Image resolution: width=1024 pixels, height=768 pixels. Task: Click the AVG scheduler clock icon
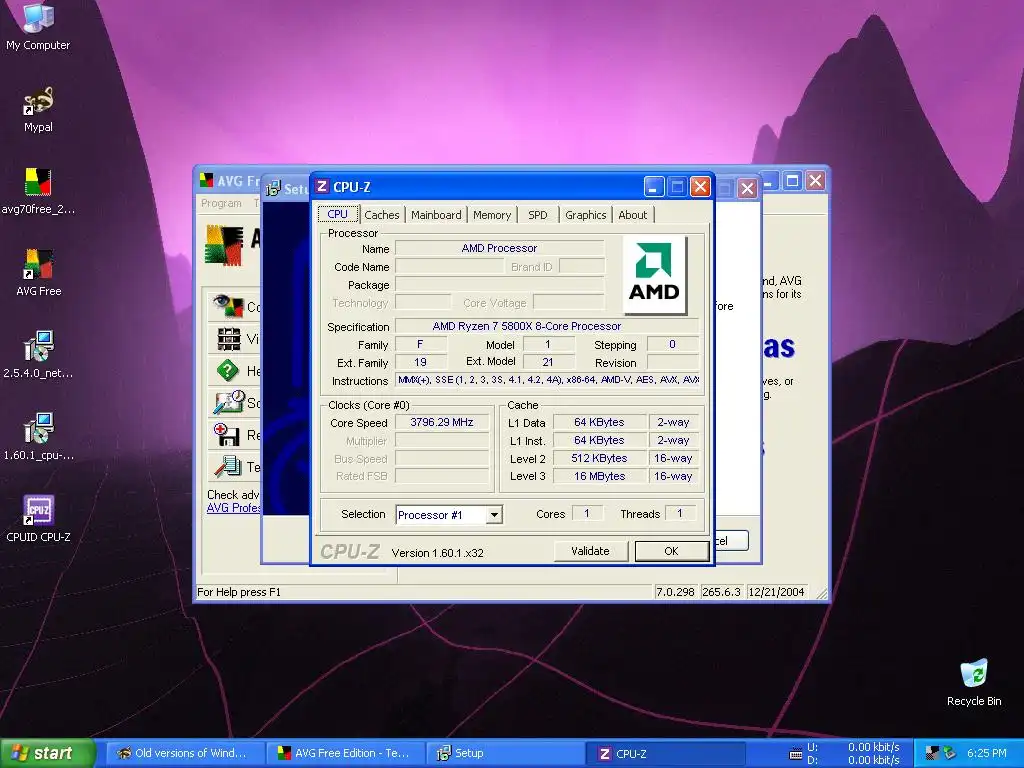pyautogui.click(x=229, y=402)
